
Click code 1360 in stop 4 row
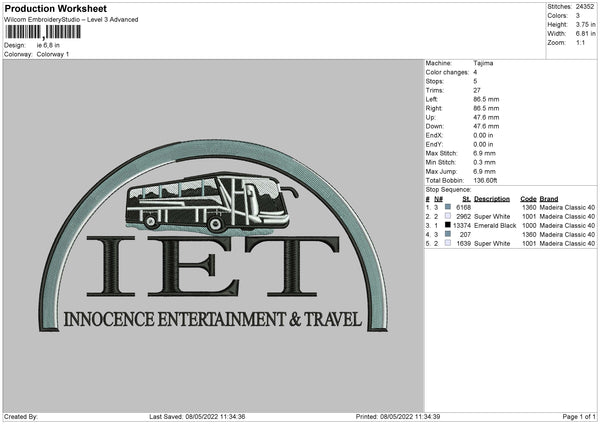tap(529, 234)
